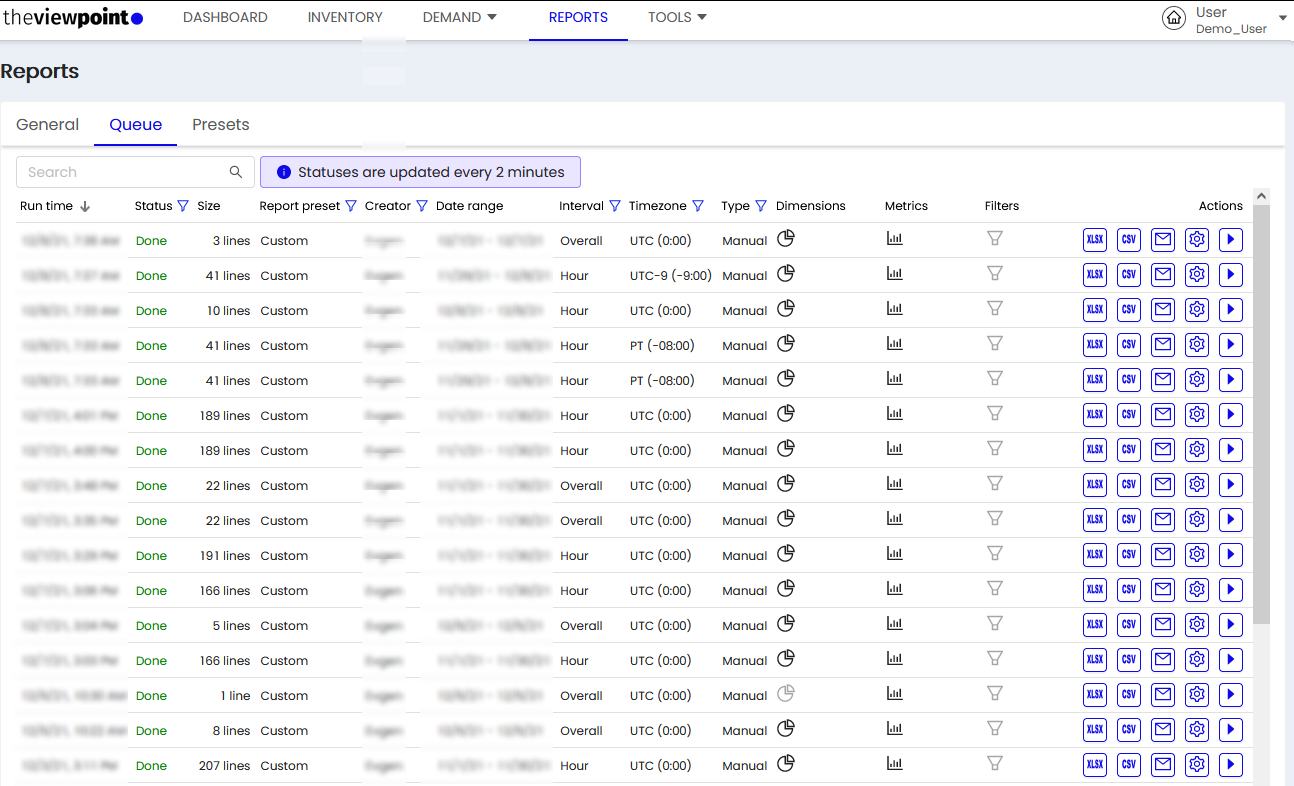Select the REPORTS nav item

(578, 17)
